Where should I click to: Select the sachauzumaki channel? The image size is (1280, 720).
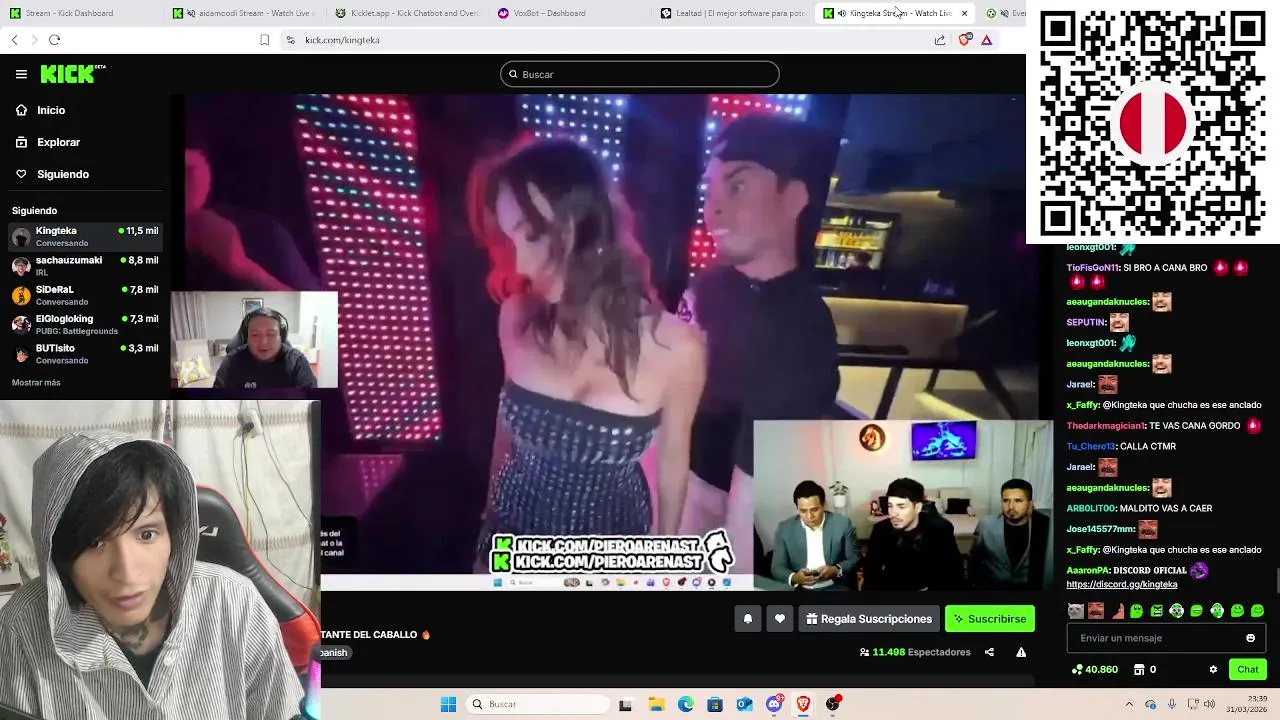point(85,265)
